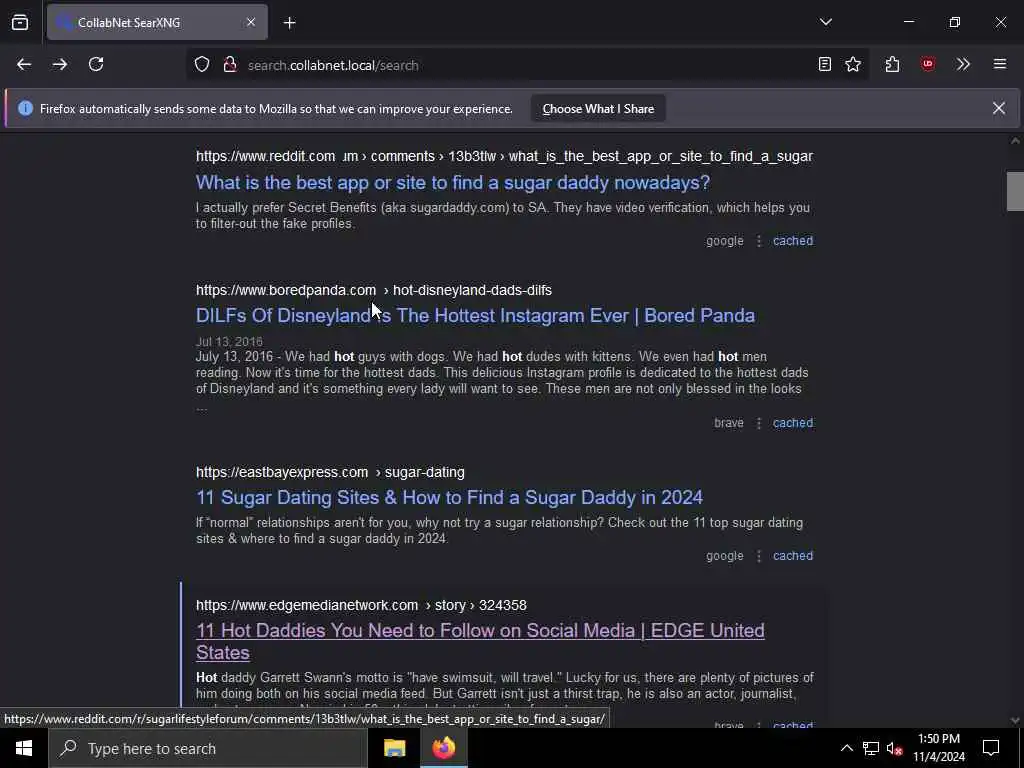The image size is (1024, 768).
Task: Click page scrollbar thumb
Action: (1015, 191)
